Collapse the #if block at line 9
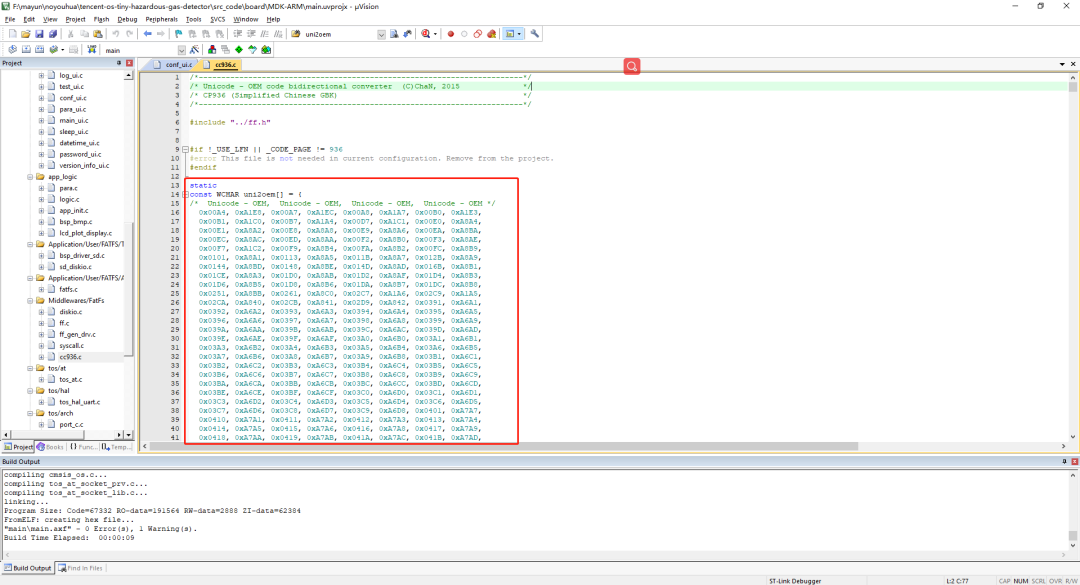Image resolution: width=1080 pixels, height=585 pixels. point(185,150)
